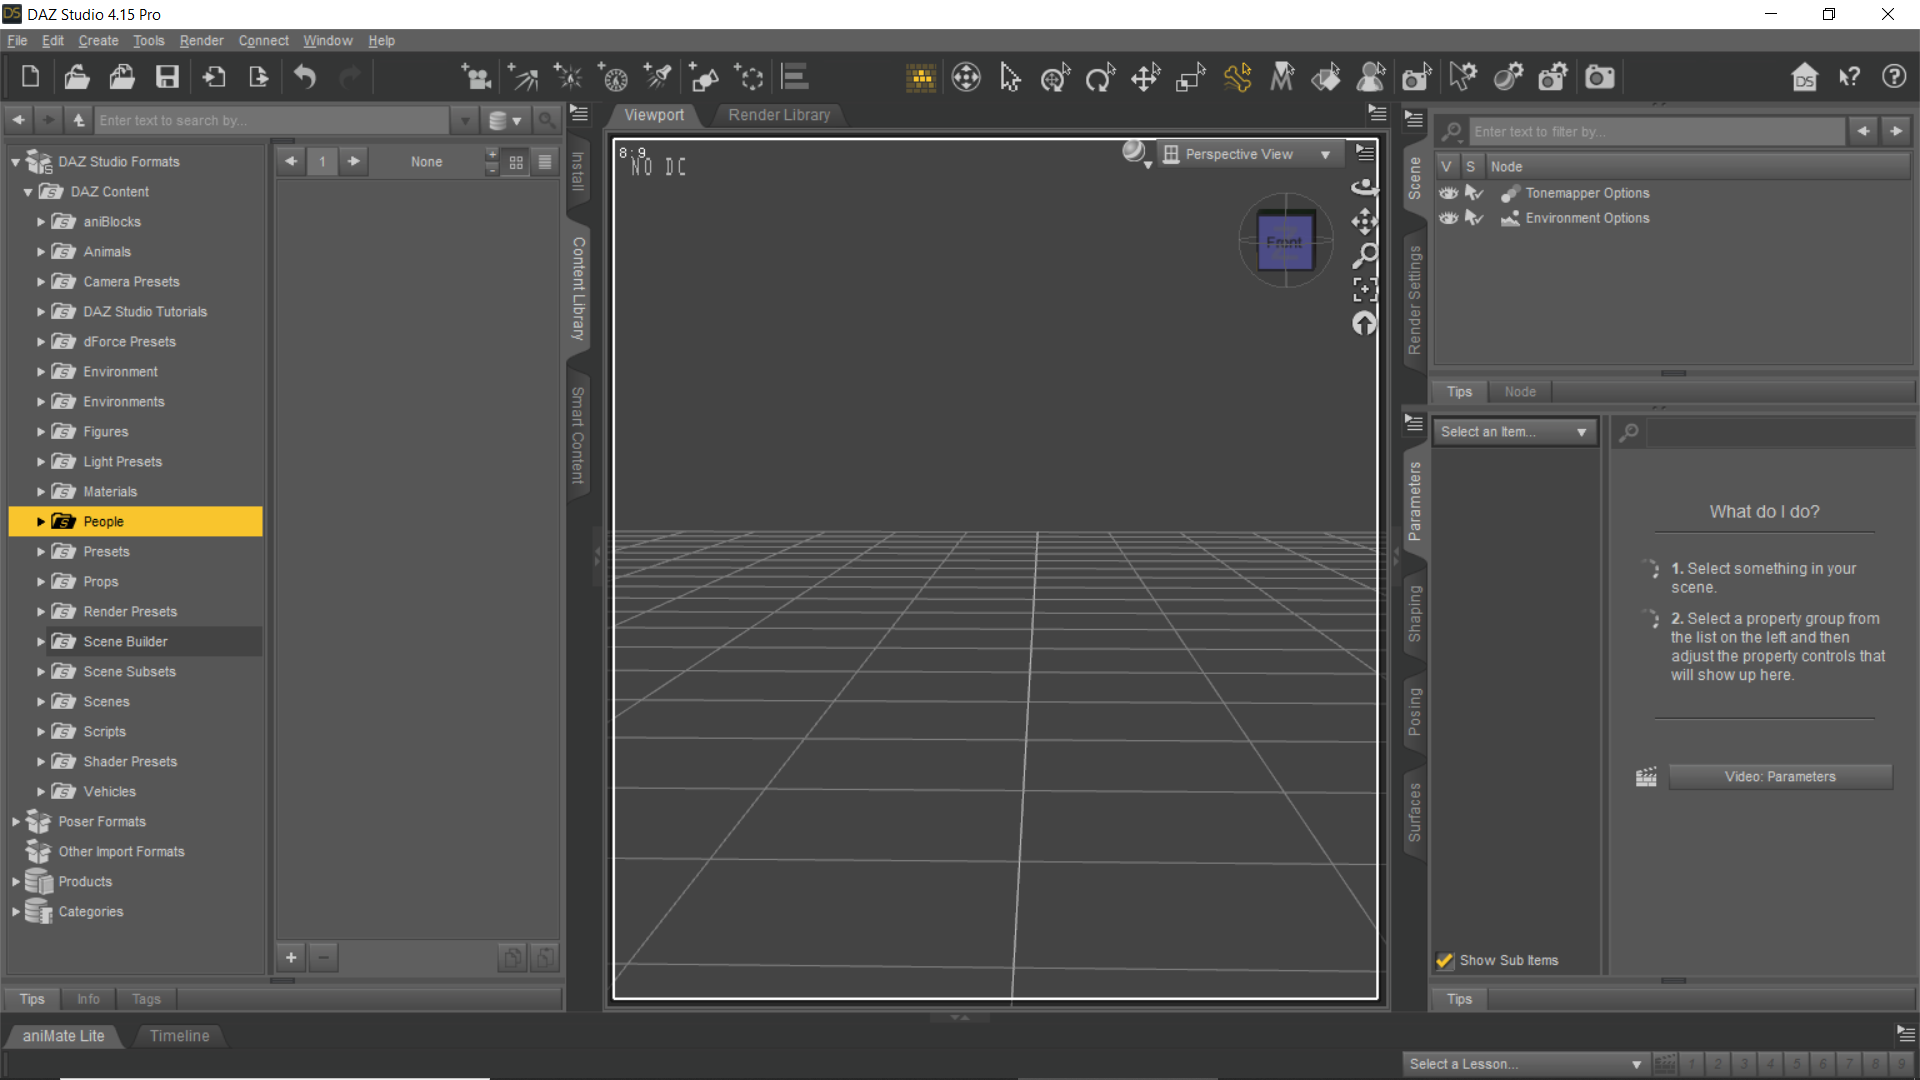This screenshot has height=1080, width=1920.
Task: Expand the People folder
Action: point(41,521)
